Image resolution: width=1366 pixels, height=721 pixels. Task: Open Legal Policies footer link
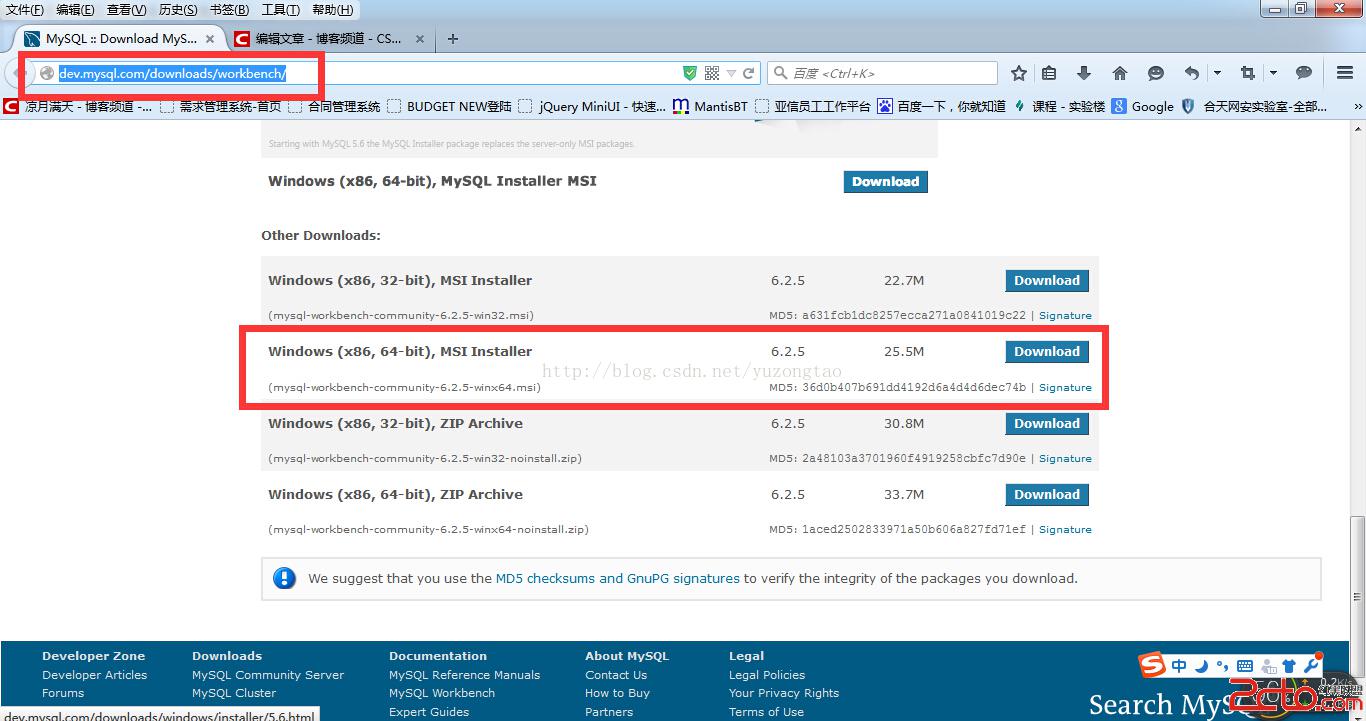click(x=767, y=675)
